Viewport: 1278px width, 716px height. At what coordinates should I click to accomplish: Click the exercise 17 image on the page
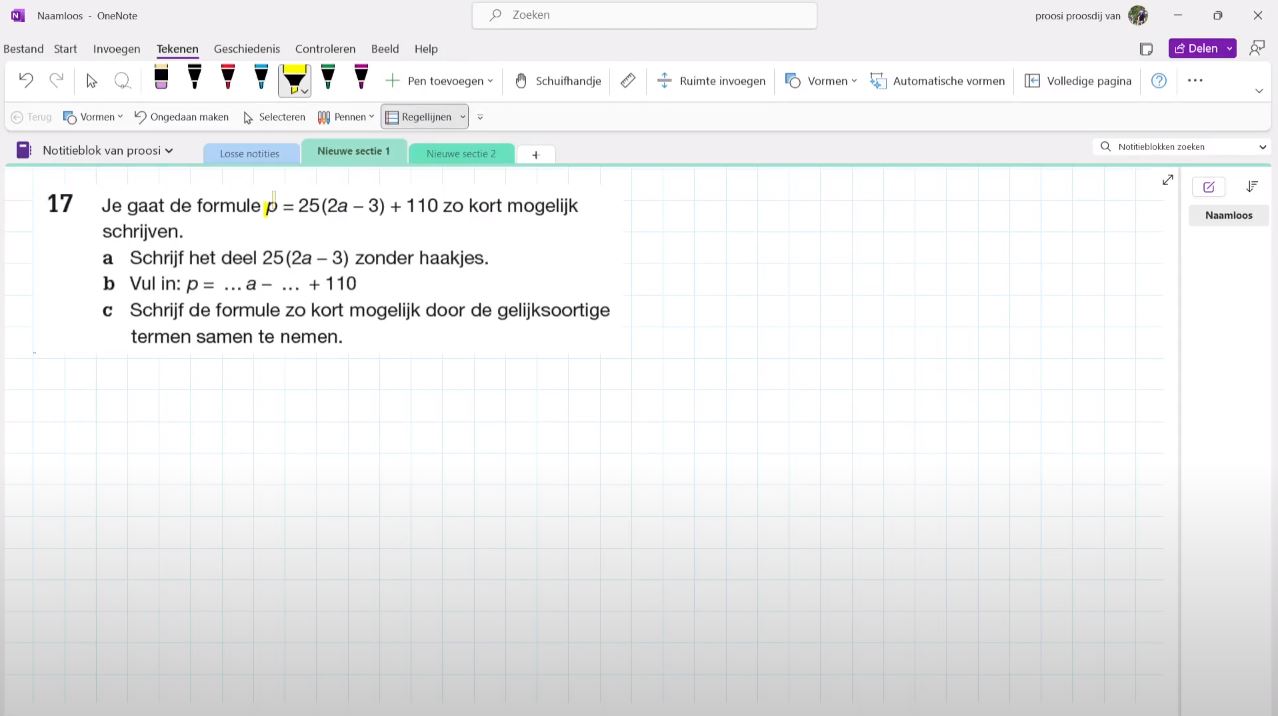click(330, 268)
